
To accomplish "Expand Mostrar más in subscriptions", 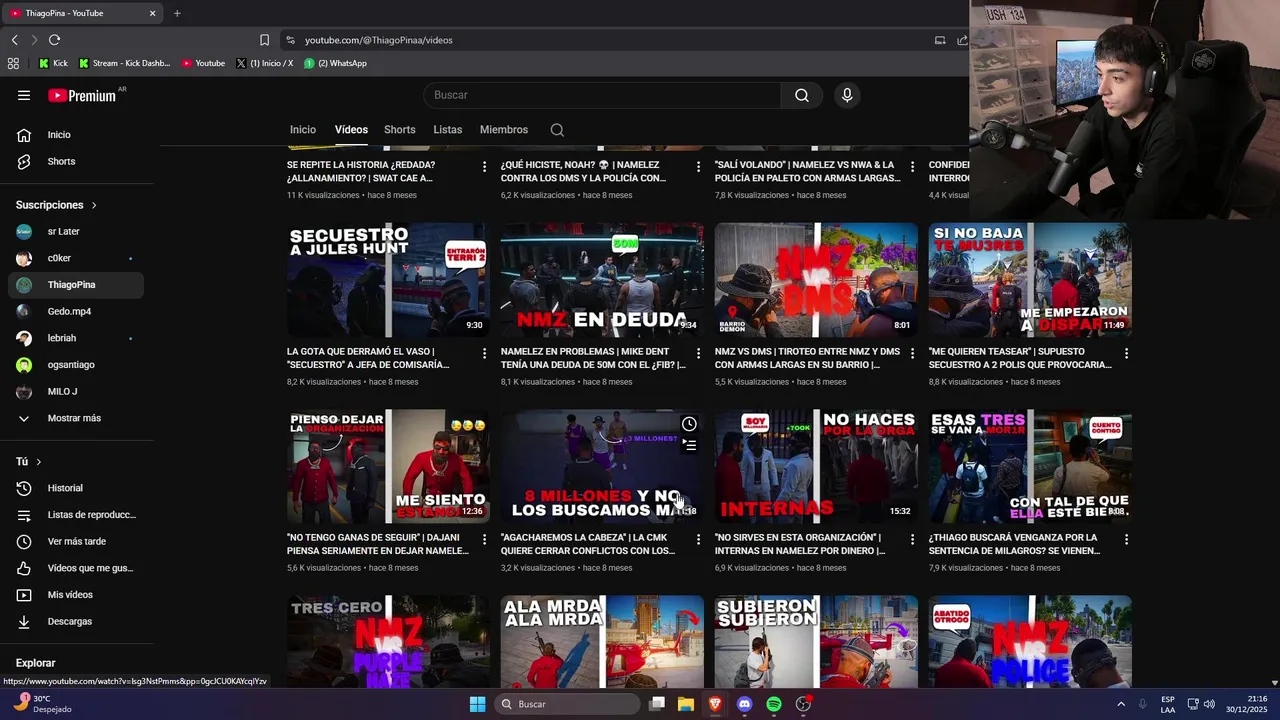I will coord(76,418).
